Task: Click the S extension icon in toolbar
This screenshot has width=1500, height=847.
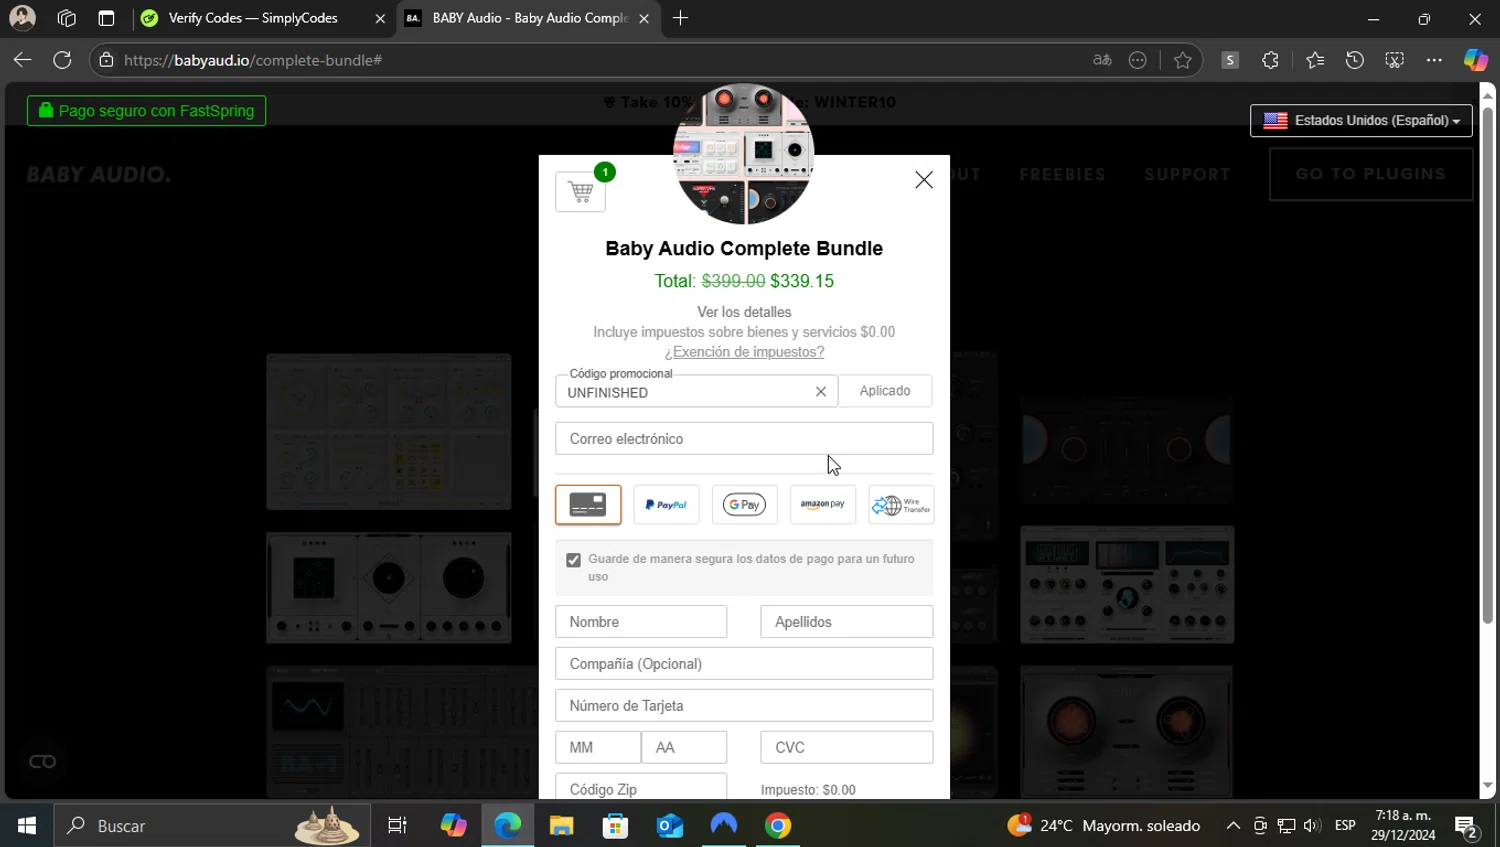Action: [1230, 60]
